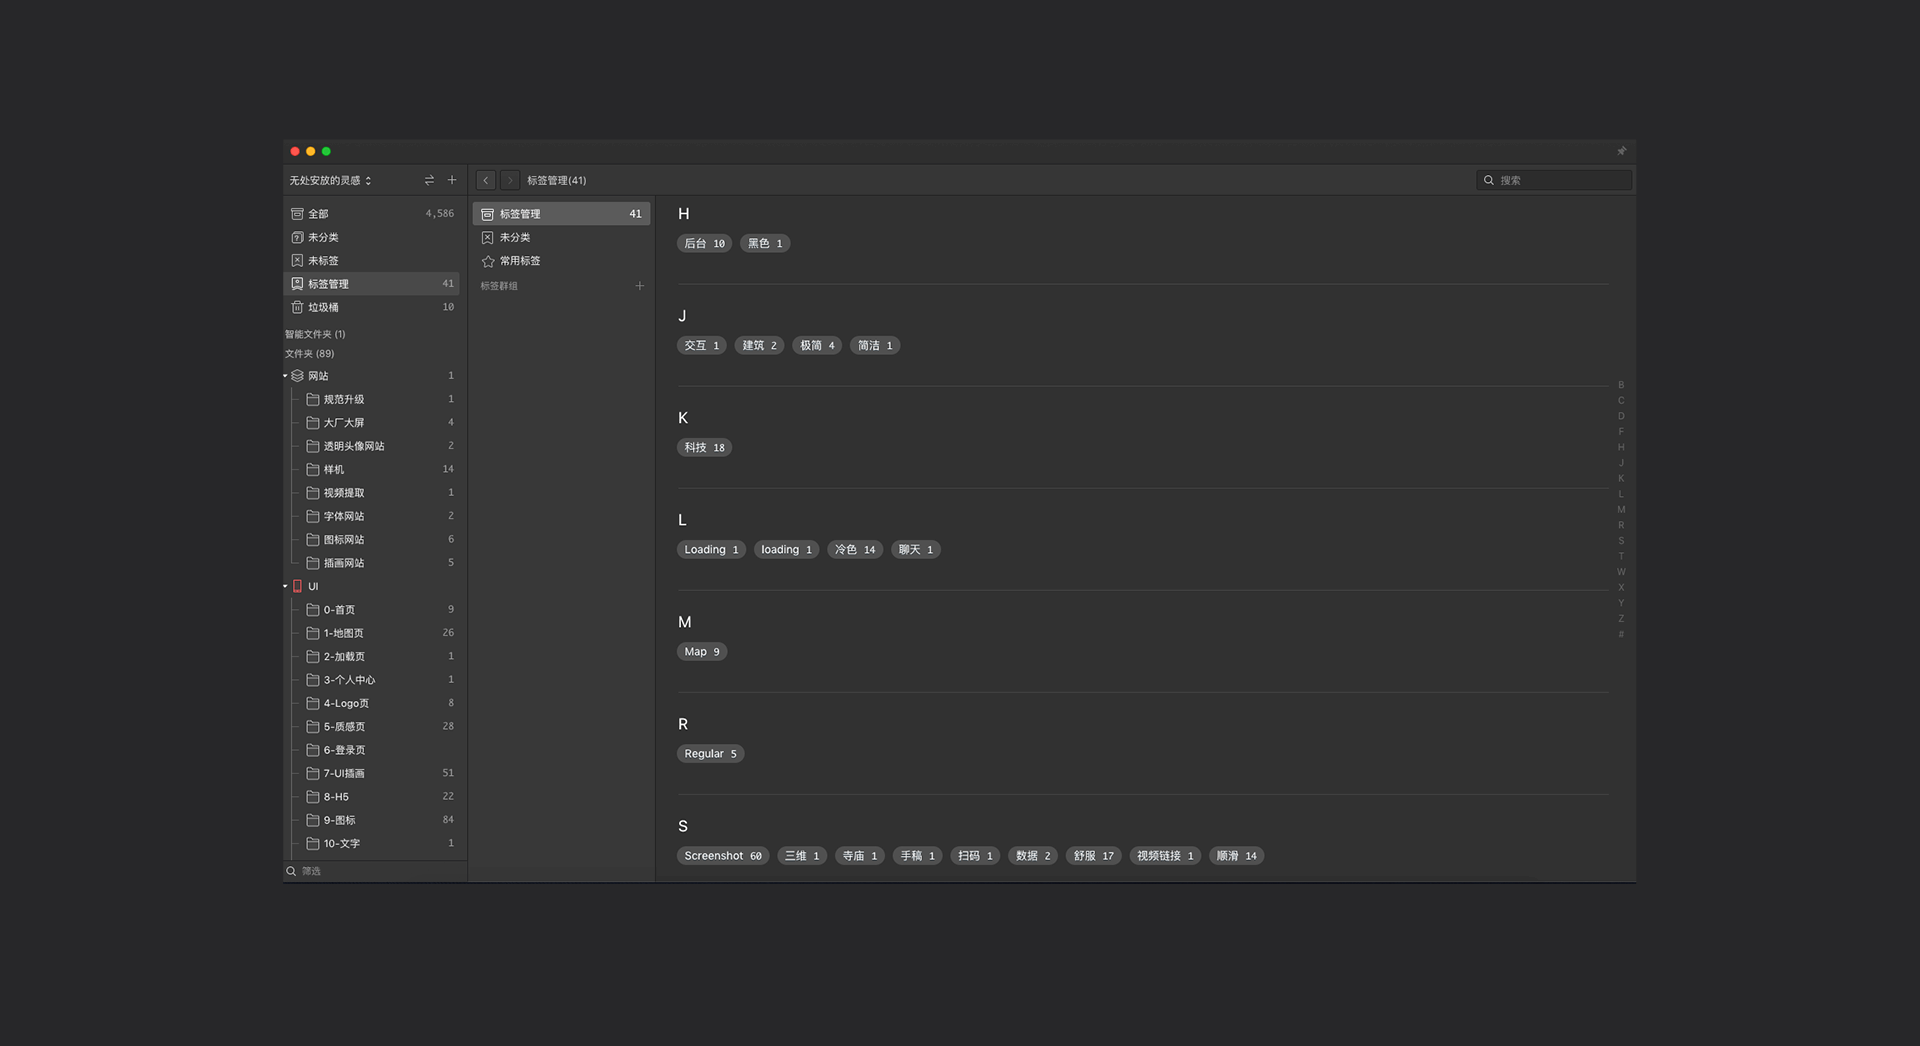Open the 3-个人中心 folder
The width and height of the screenshot is (1920, 1046).
(371, 680)
